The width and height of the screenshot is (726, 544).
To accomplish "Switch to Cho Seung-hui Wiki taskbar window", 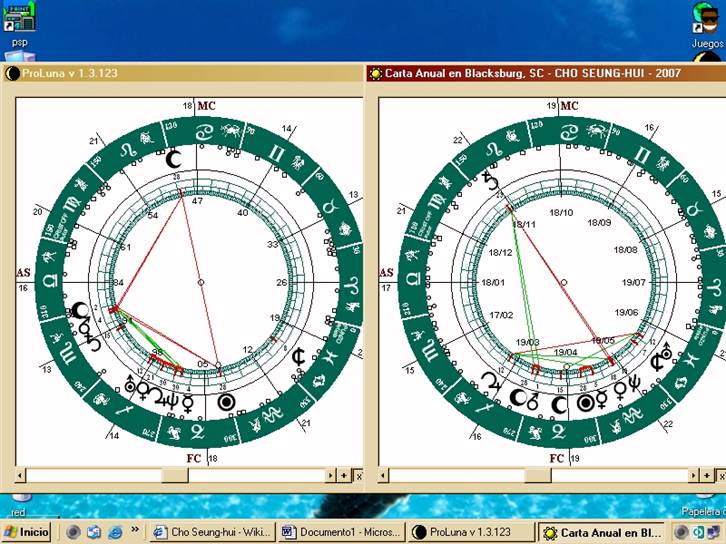I will (x=211, y=532).
